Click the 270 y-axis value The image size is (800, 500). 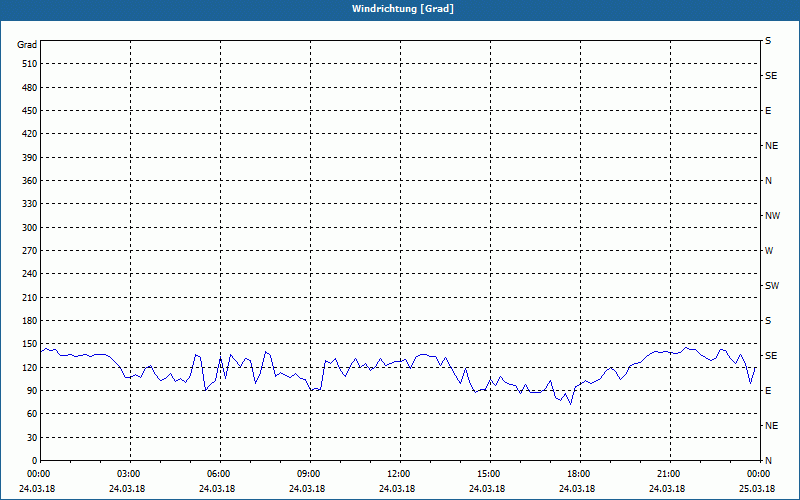click(x=30, y=251)
